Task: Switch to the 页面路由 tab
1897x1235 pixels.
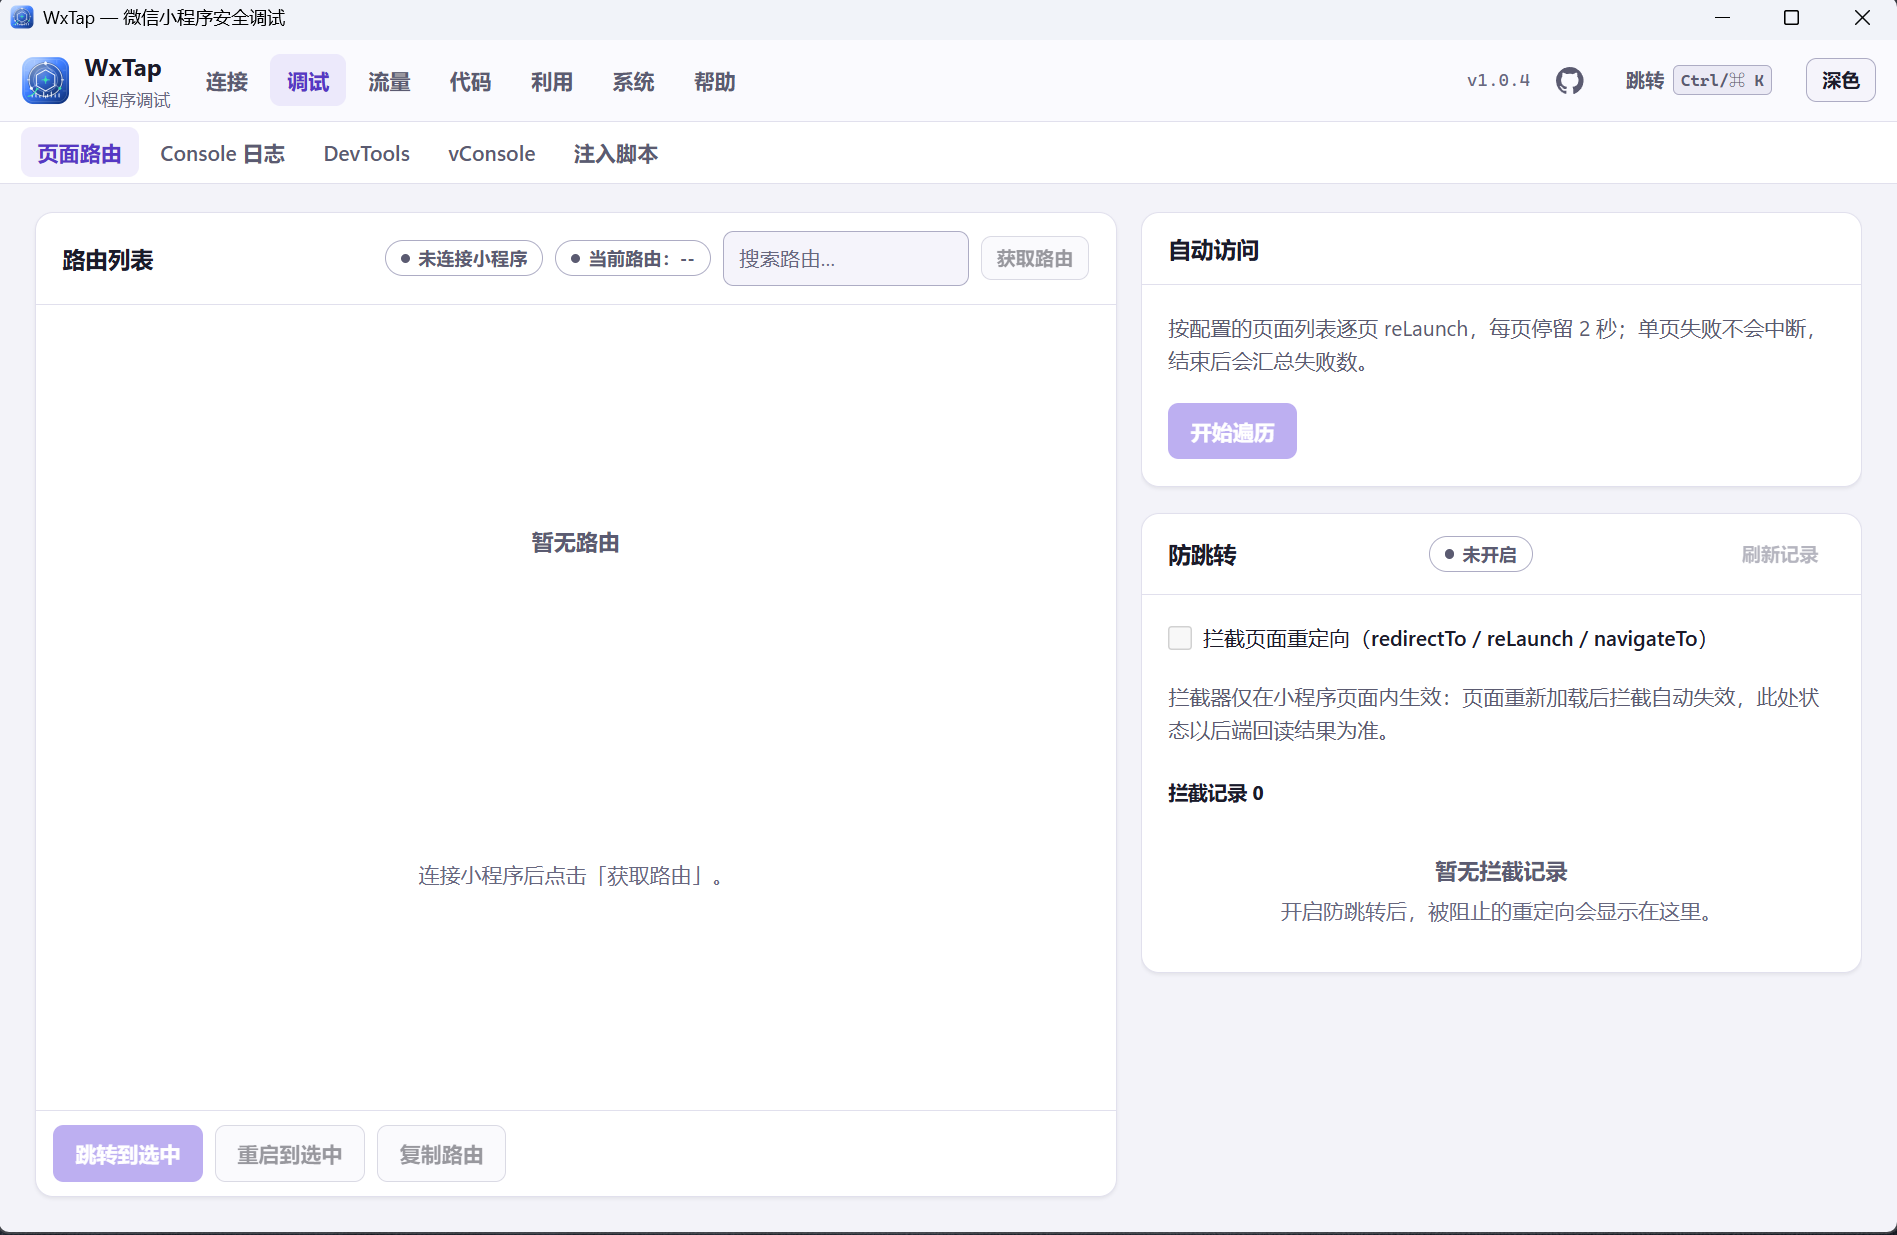Action: click(x=80, y=153)
